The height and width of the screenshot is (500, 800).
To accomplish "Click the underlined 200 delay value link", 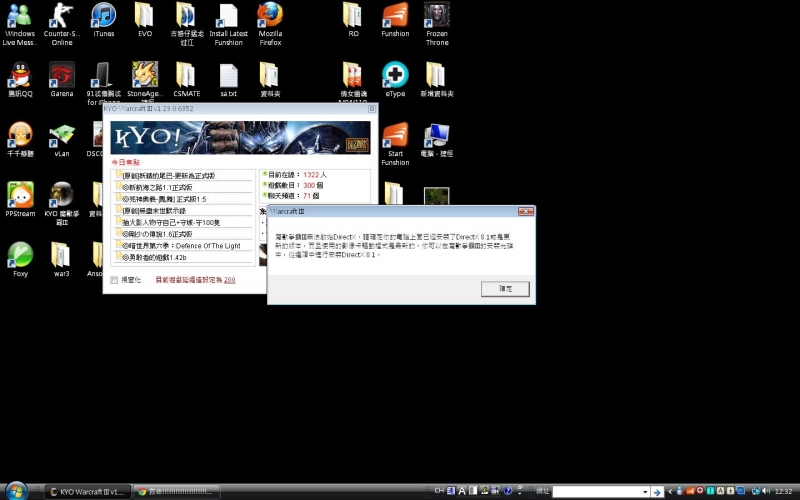I will click(230, 280).
